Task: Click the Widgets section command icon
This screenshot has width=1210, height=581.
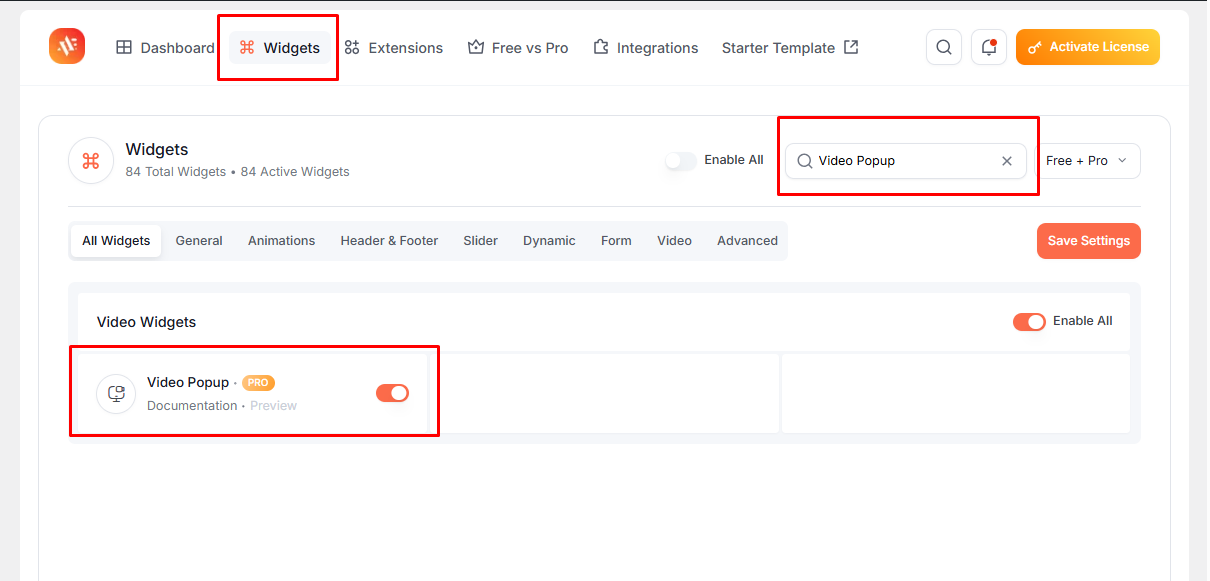Action: pos(91,161)
